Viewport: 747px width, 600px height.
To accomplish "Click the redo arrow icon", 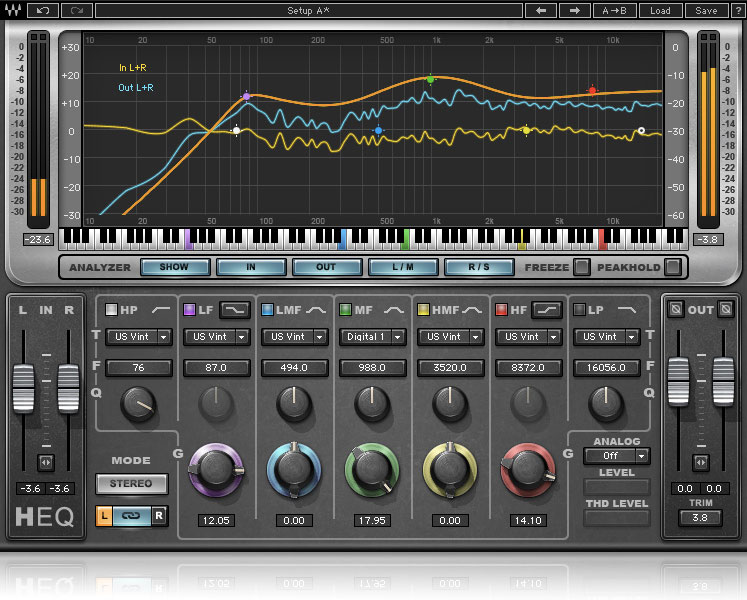I will pyautogui.click(x=76, y=10).
